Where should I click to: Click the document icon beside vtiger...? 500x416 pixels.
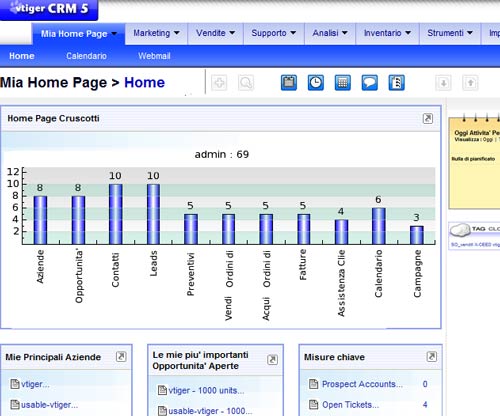pyautogui.click(x=15, y=384)
